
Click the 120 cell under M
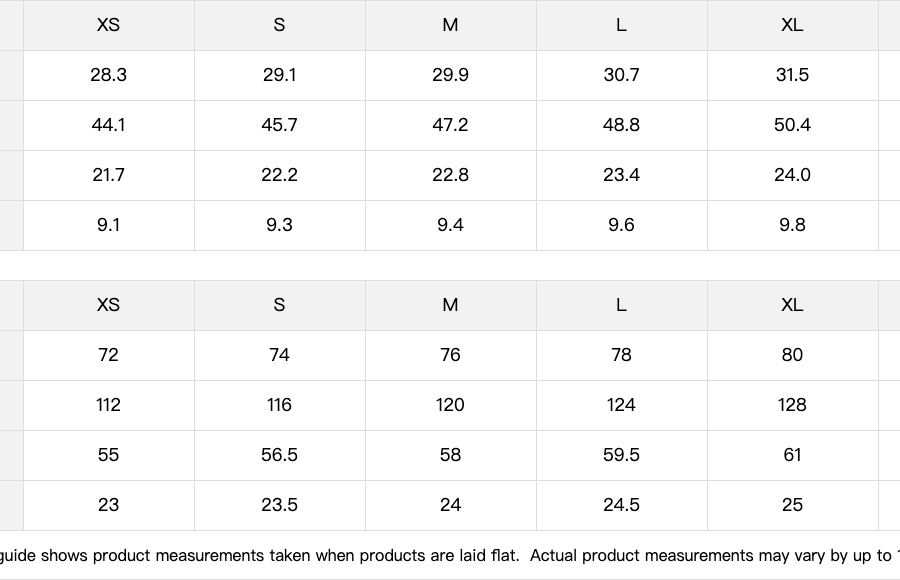[451, 405]
